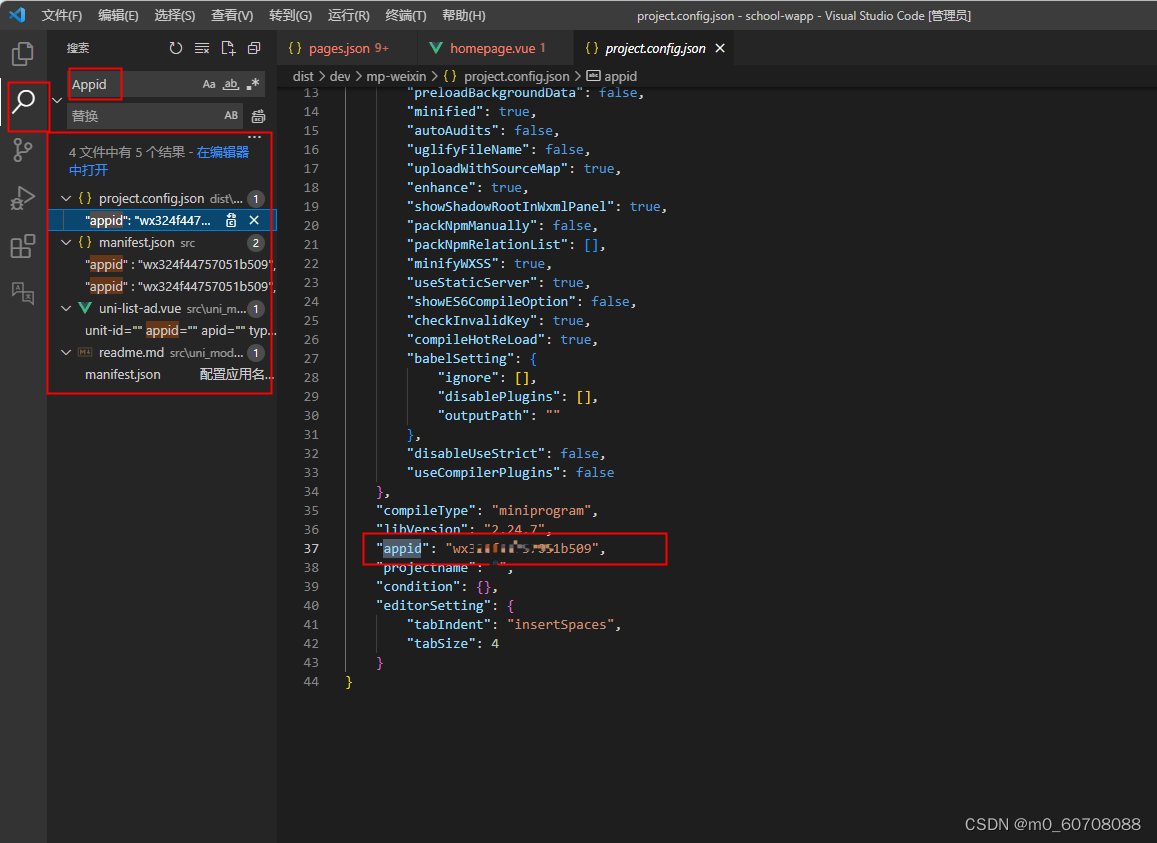Toggle Preserve Case in replace box
This screenshot has height=843, width=1157.
click(231, 115)
